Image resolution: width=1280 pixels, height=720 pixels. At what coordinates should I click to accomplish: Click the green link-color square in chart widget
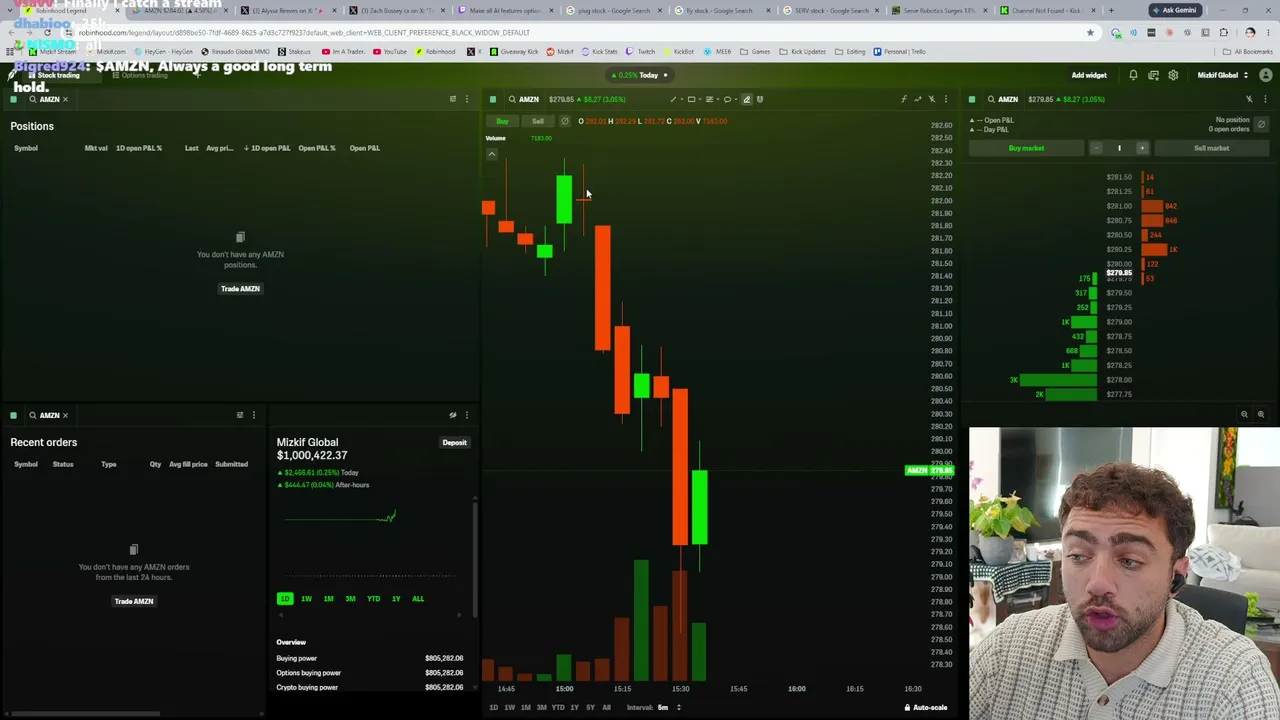tap(493, 99)
